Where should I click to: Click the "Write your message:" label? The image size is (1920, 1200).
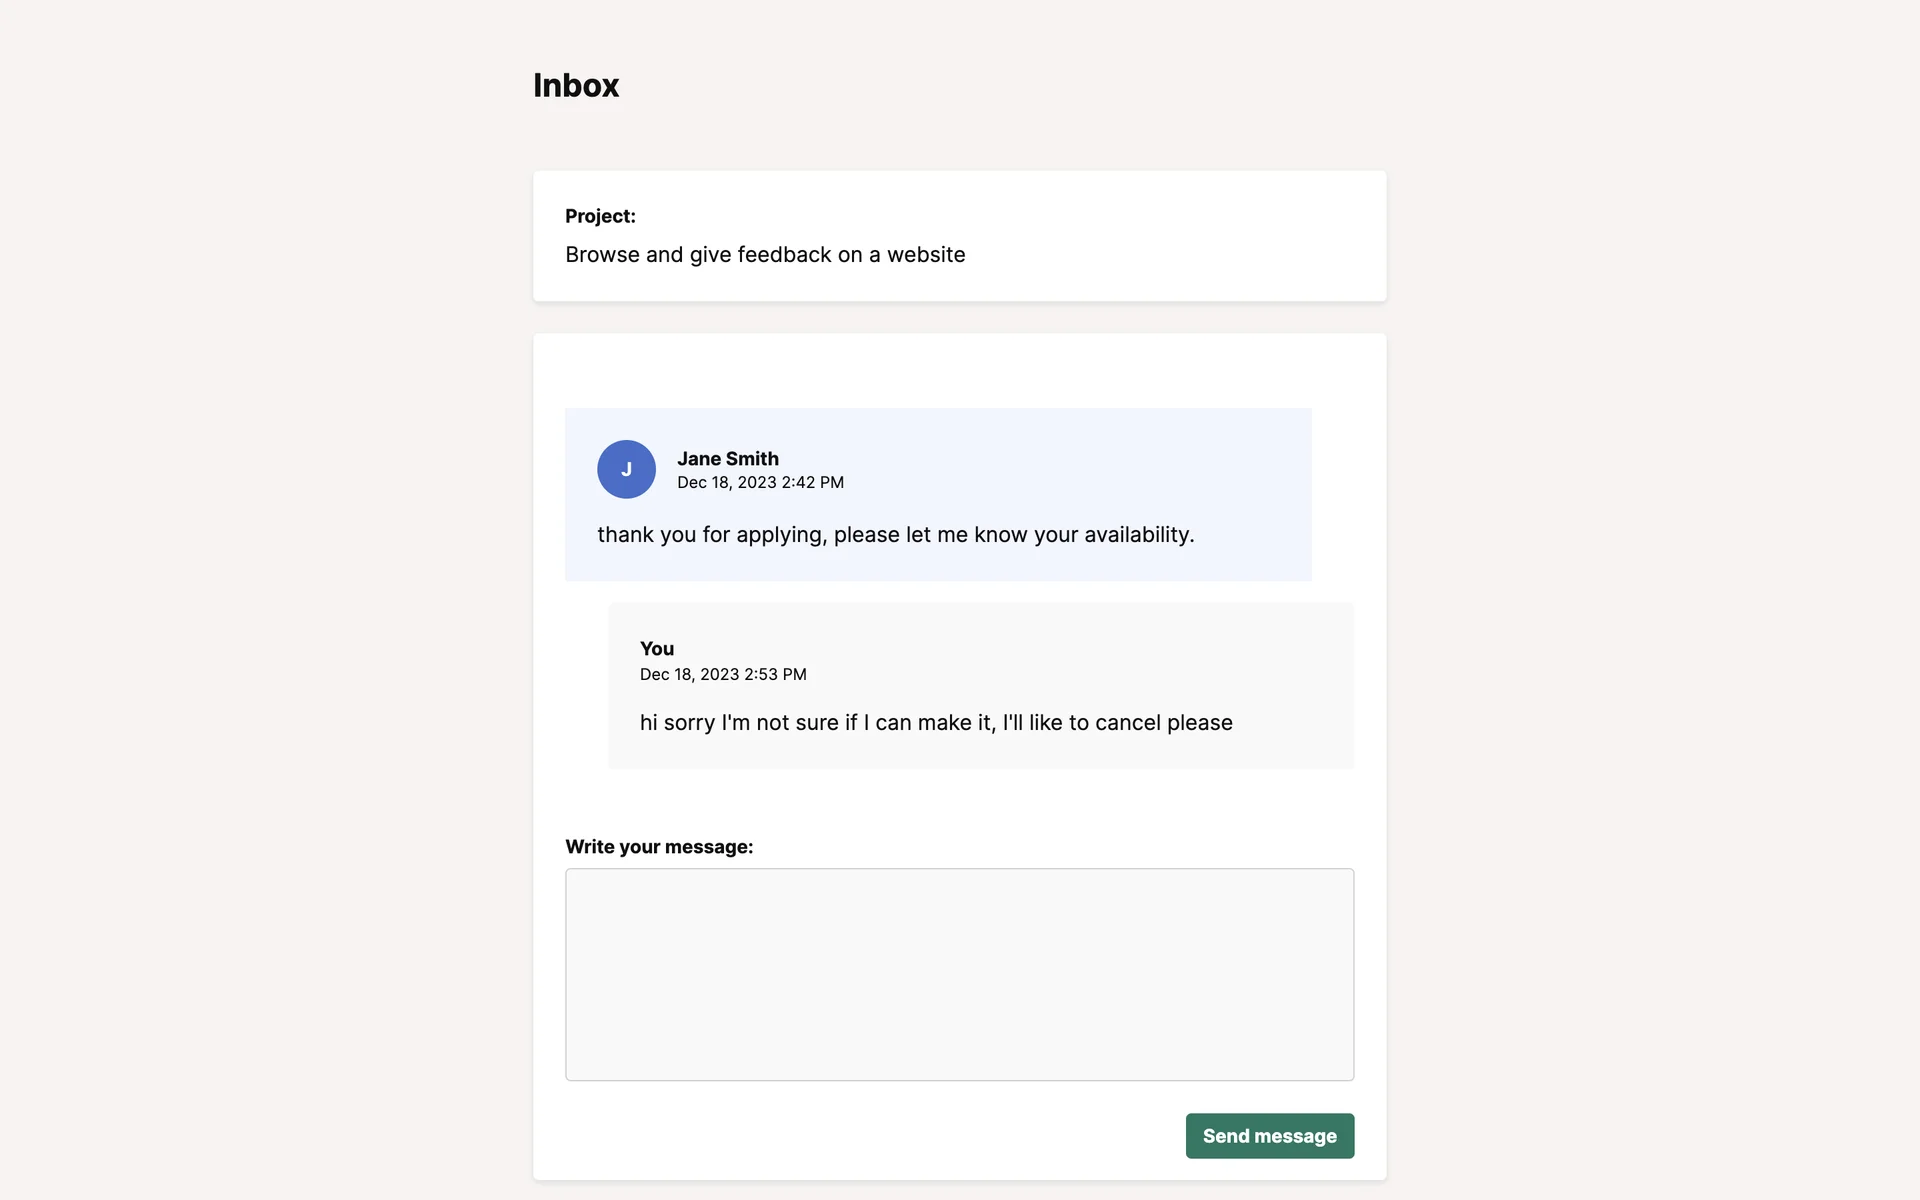[659, 847]
